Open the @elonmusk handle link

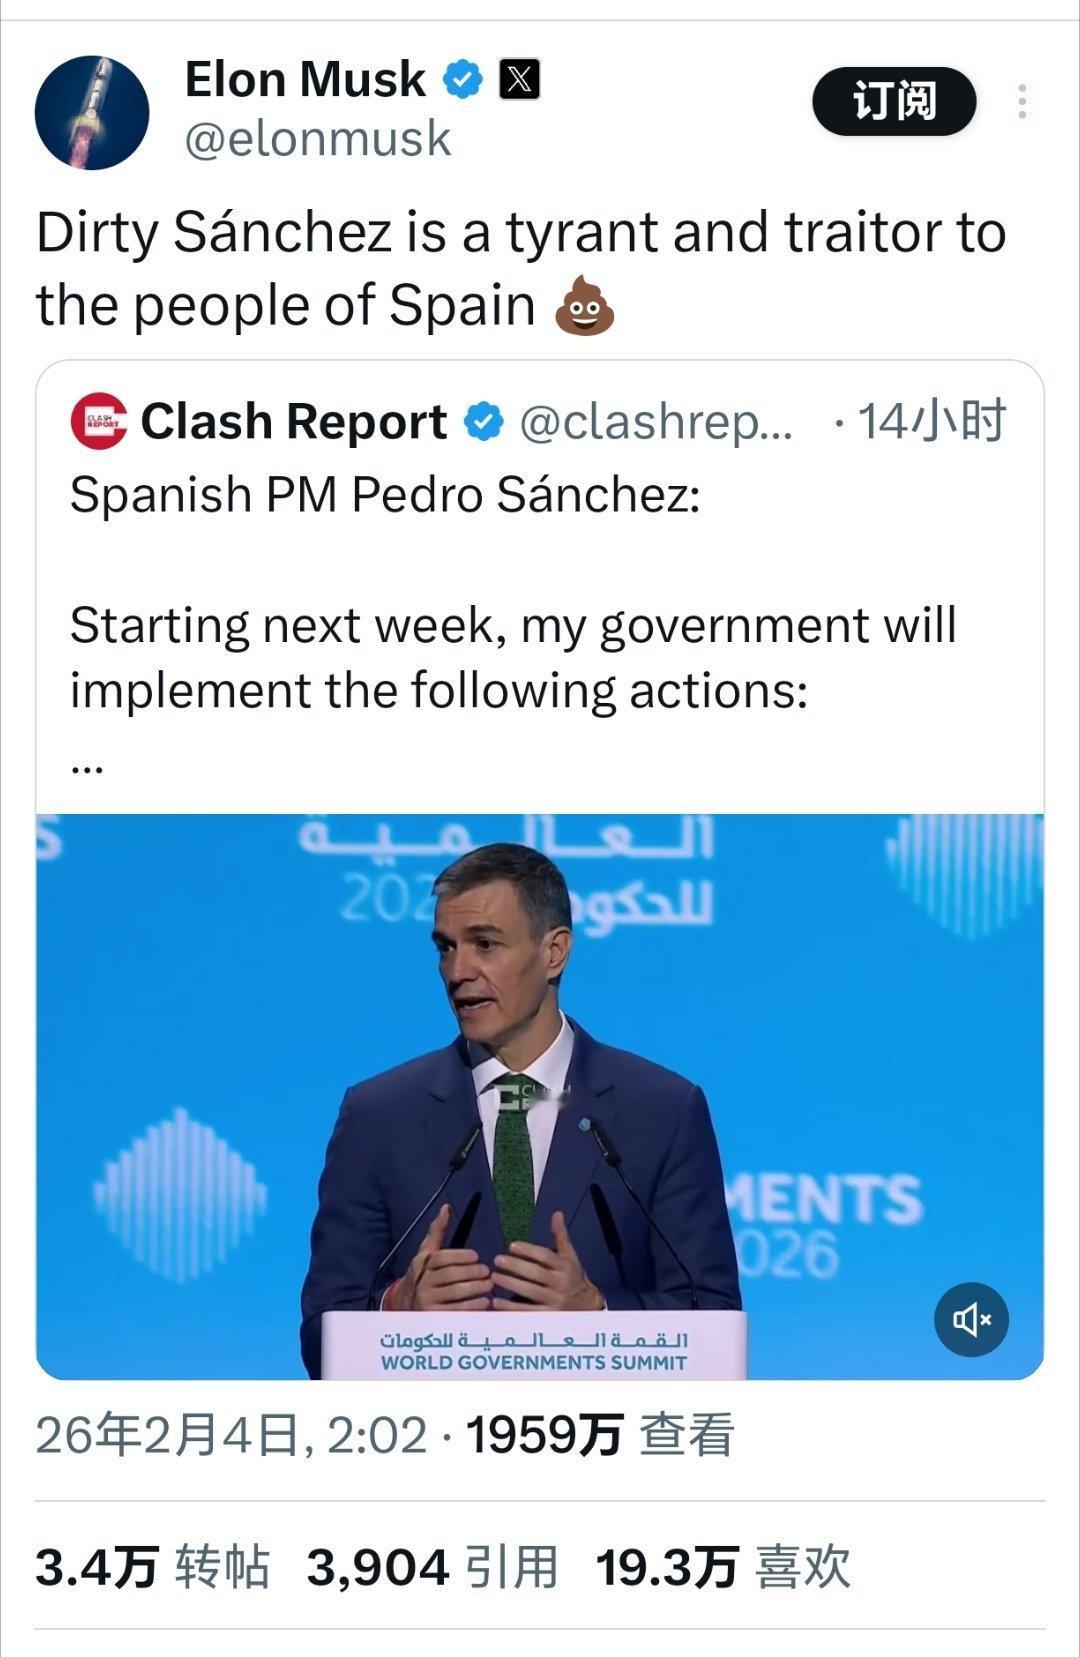318,138
